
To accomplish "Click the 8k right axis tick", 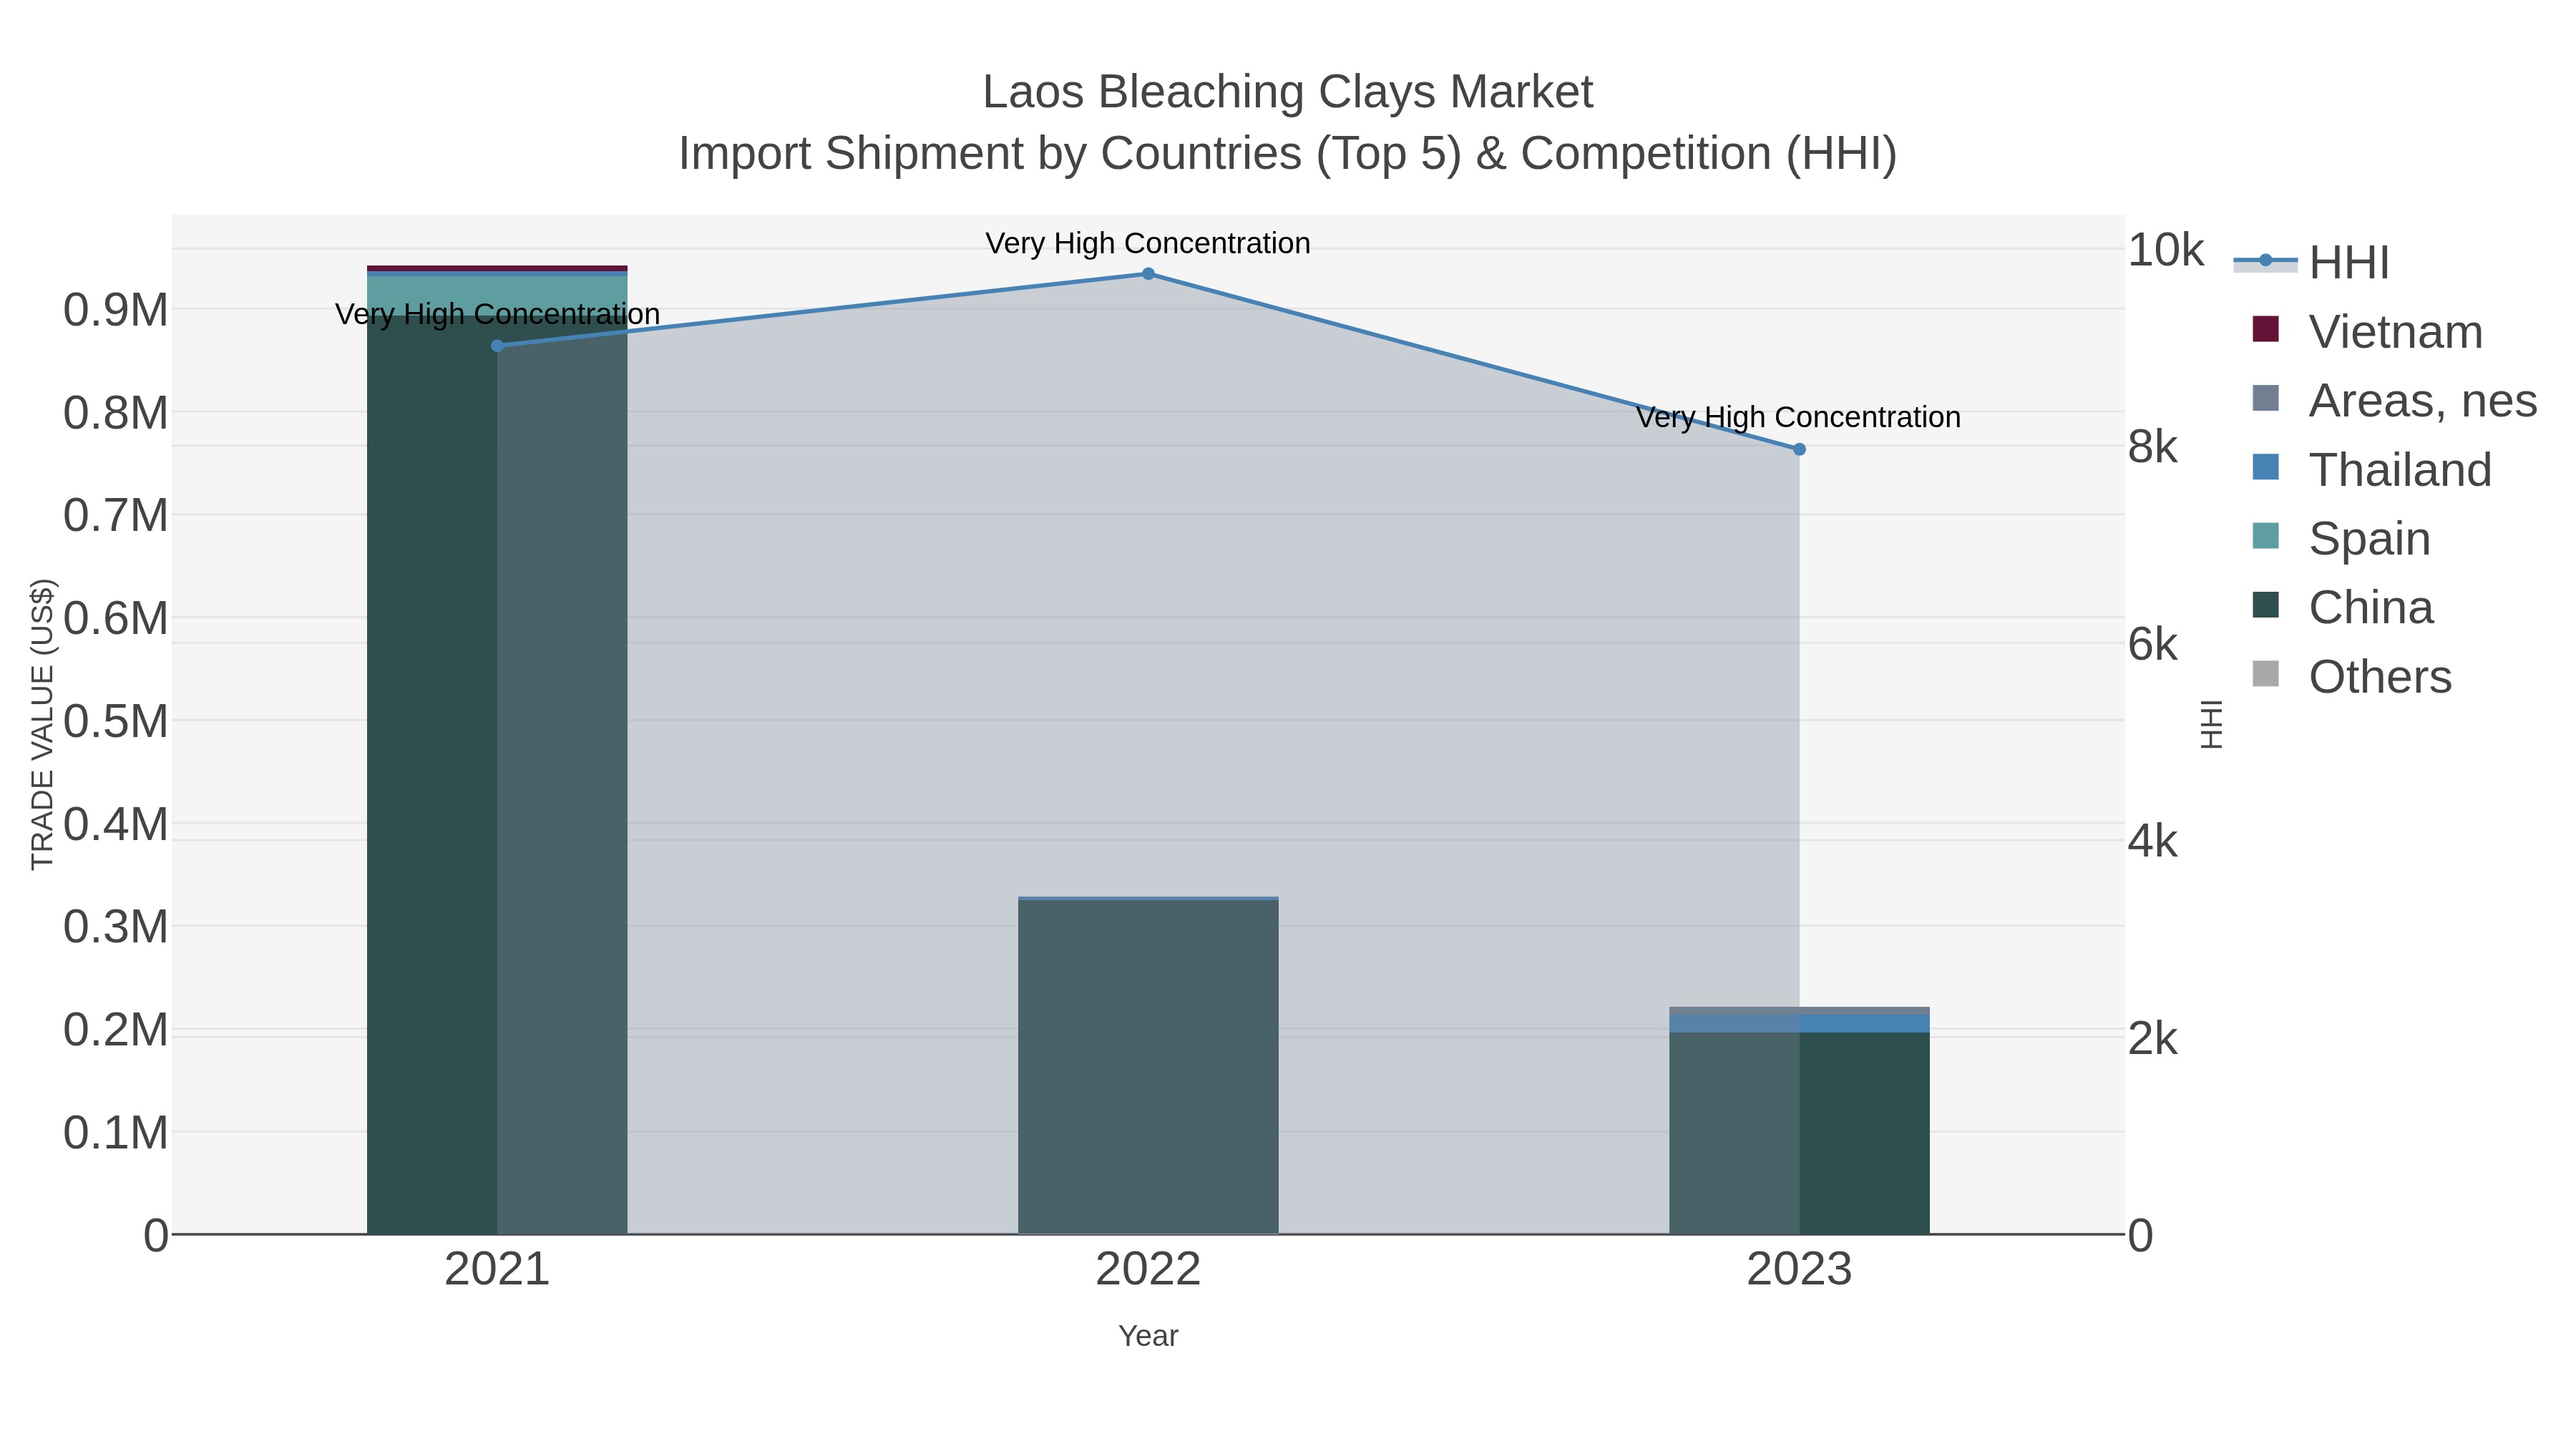I will pyautogui.click(x=2152, y=447).
